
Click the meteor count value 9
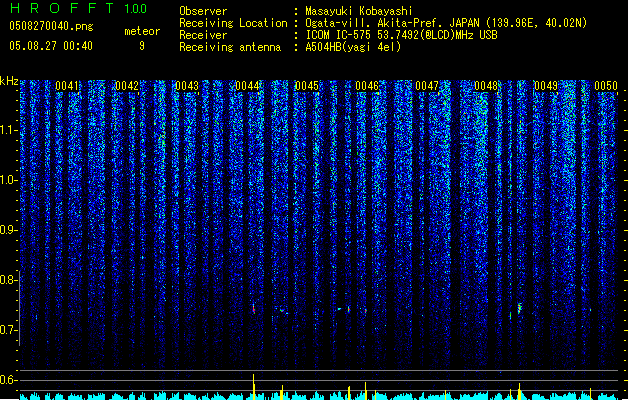(x=142, y=46)
